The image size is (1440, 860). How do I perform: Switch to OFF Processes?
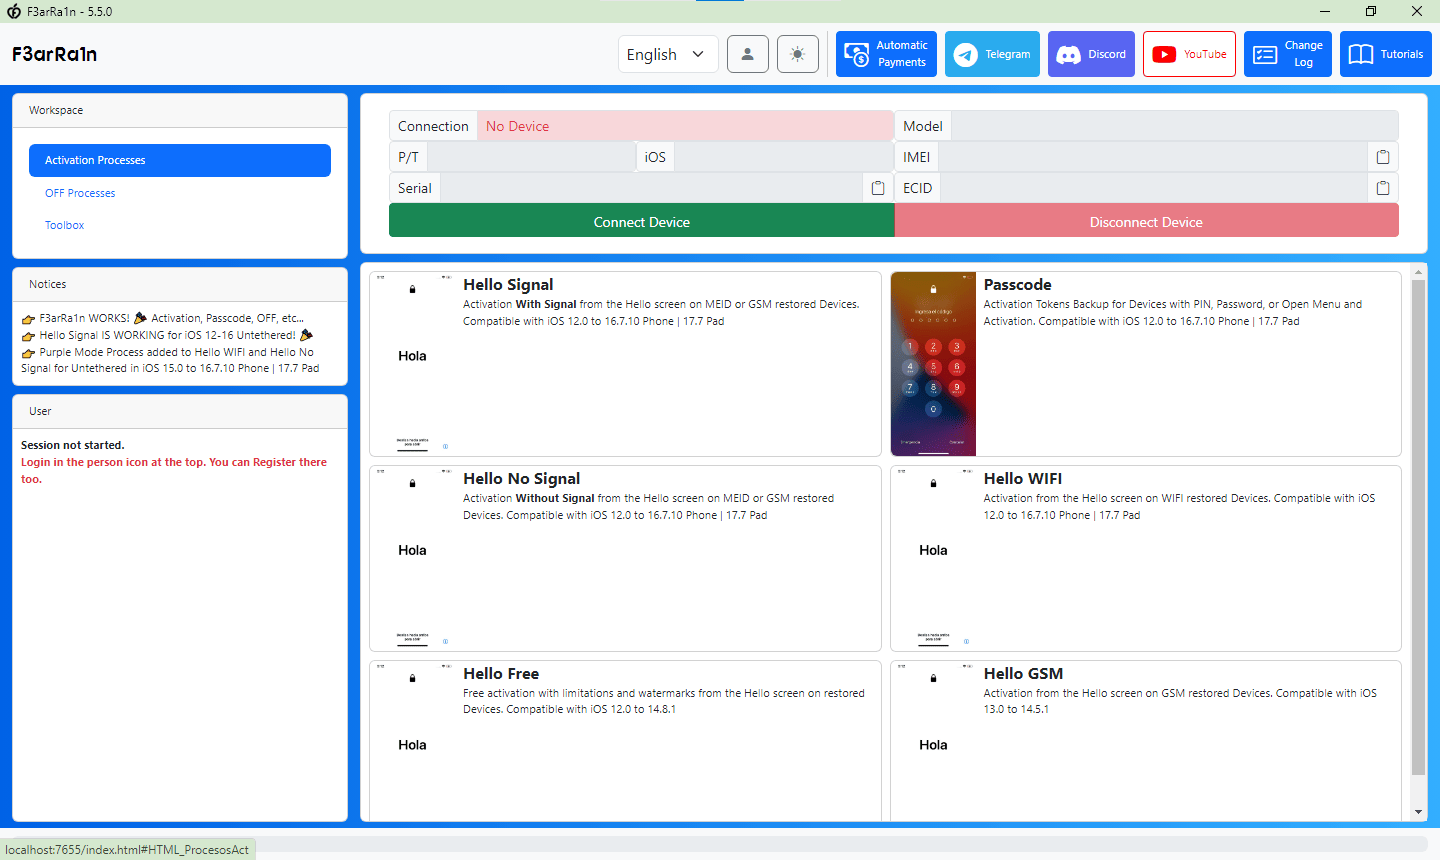80,193
